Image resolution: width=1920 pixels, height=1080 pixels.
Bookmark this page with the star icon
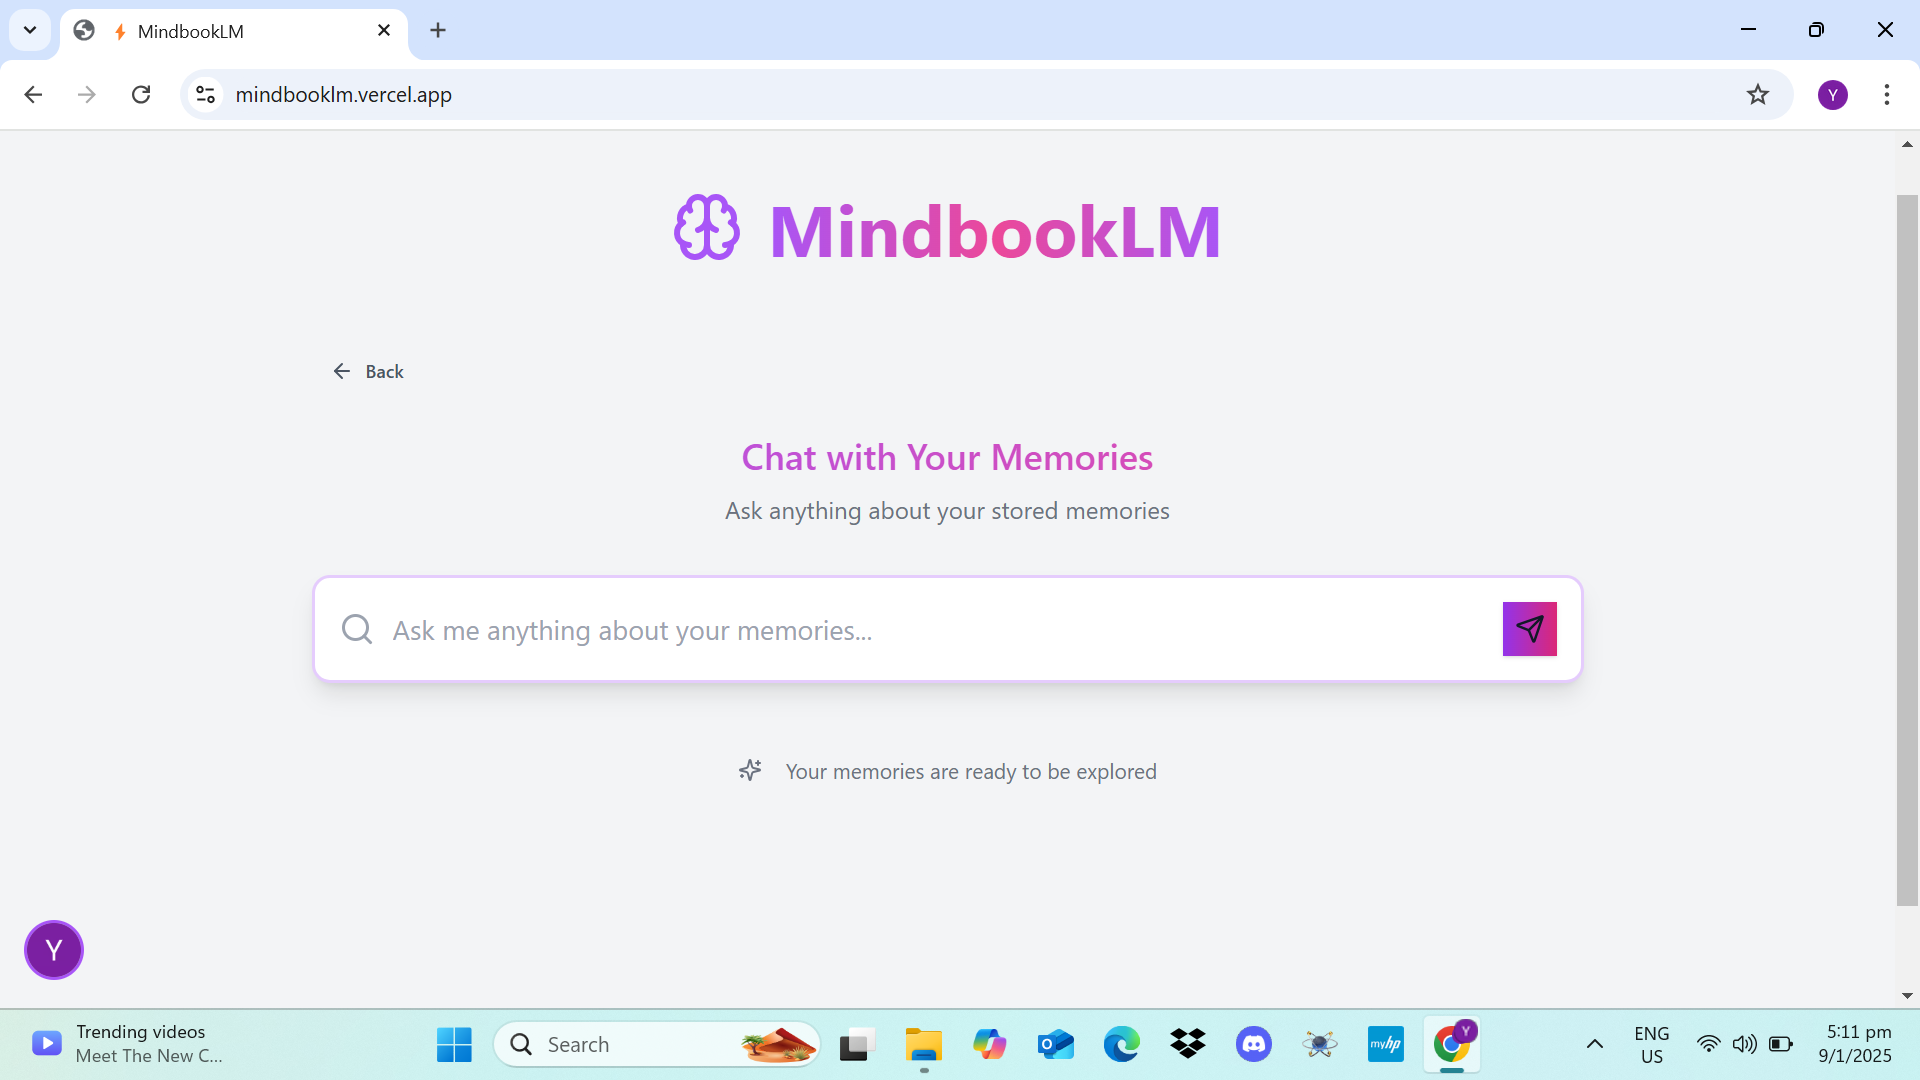1757,94
